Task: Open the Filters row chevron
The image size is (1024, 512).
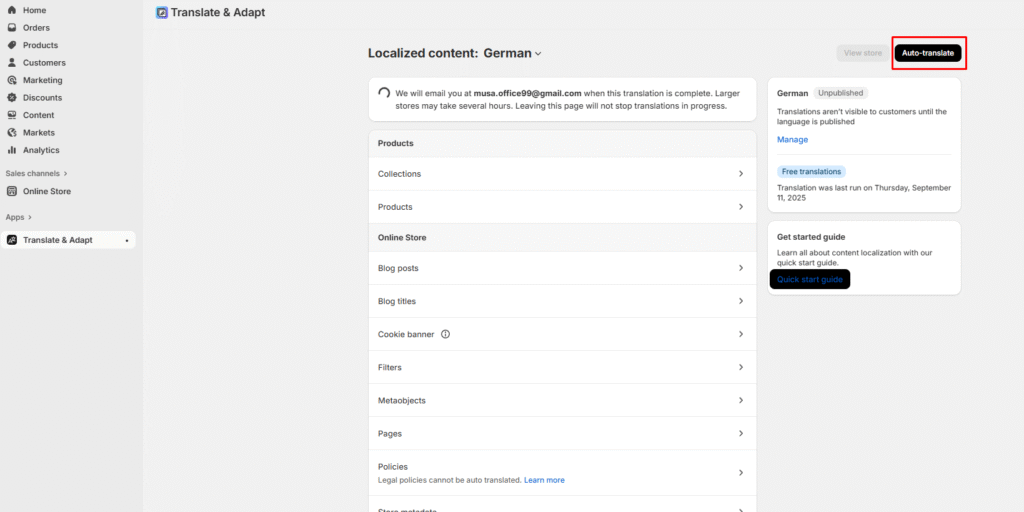Action: (x=741, y=367)
